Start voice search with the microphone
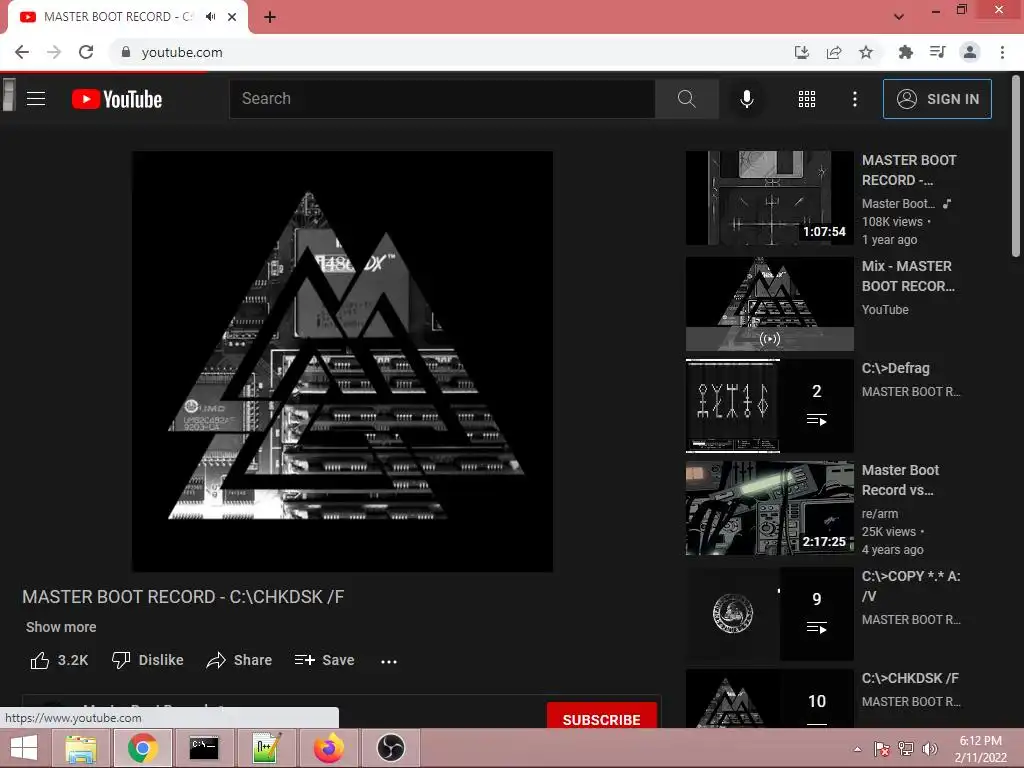Image resolution: width=1024 pixels, height=768 pixels. 746,99
